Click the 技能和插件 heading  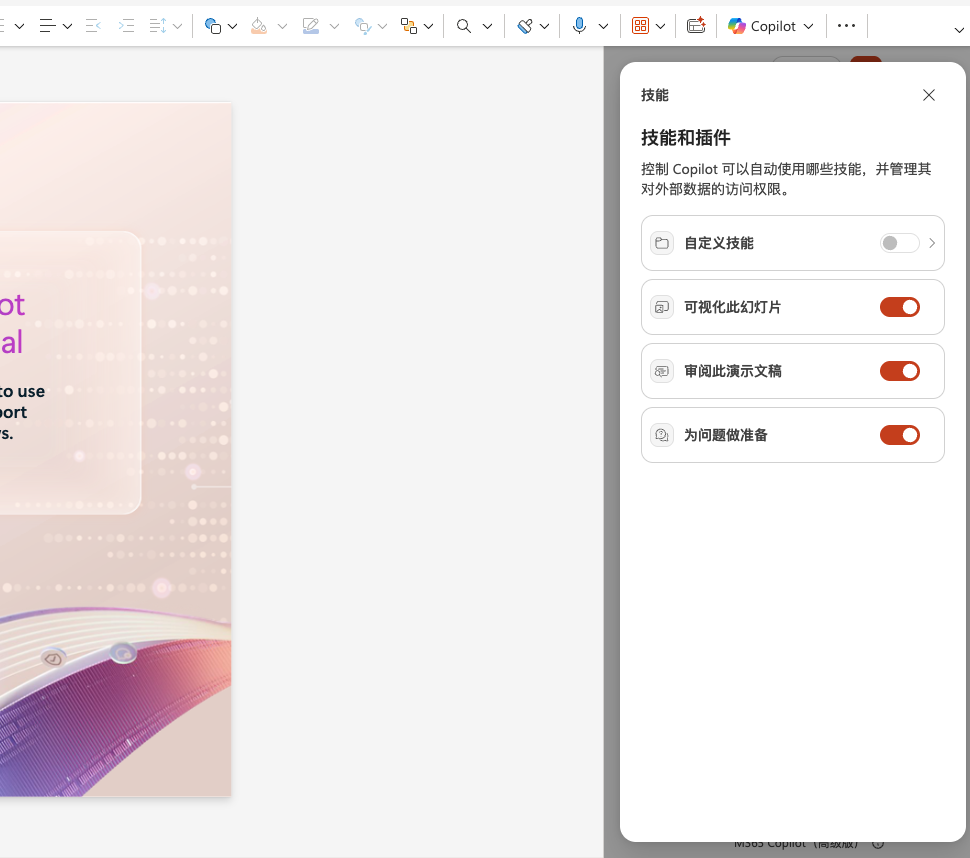(685, 137)
